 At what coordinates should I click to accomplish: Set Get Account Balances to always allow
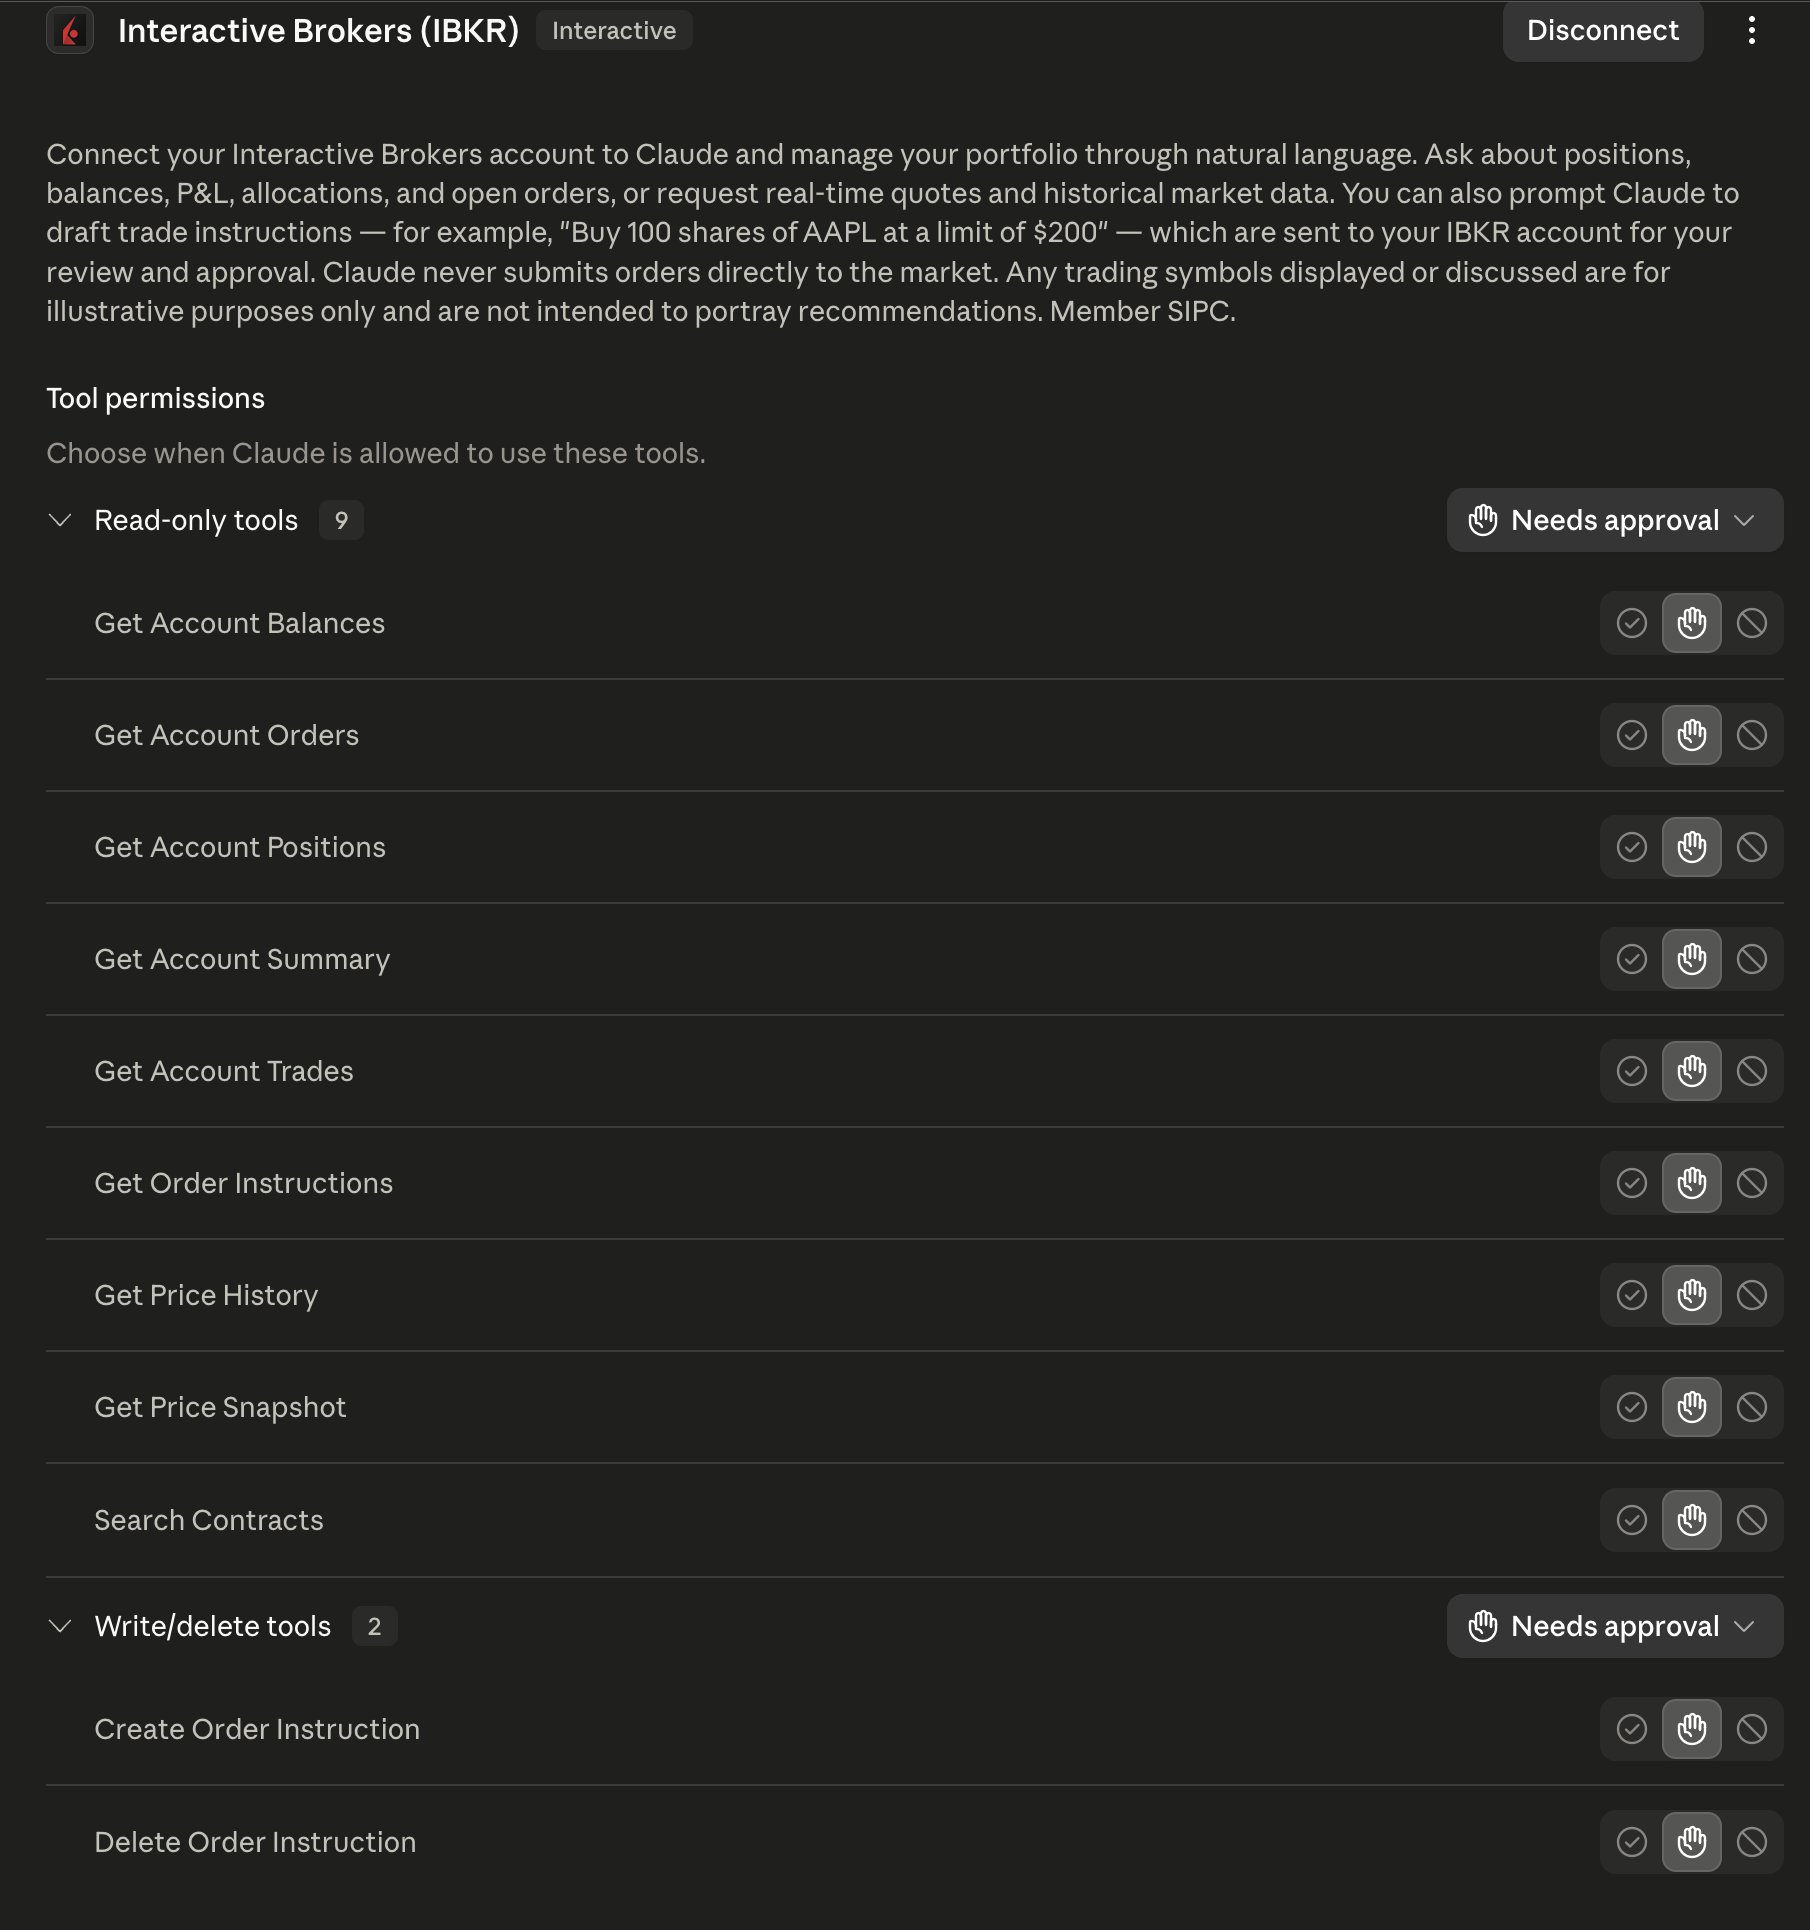coord(1631,623)
